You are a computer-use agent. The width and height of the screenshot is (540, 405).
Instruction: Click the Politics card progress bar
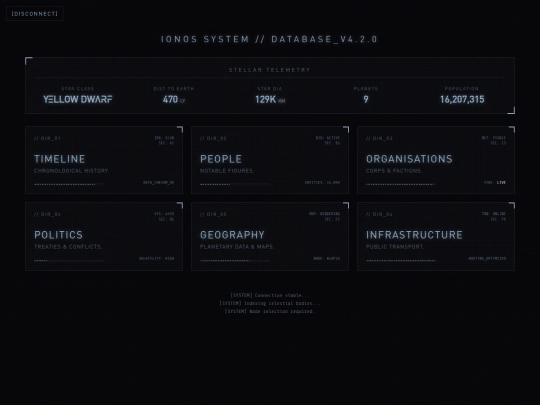click(69, 261)
